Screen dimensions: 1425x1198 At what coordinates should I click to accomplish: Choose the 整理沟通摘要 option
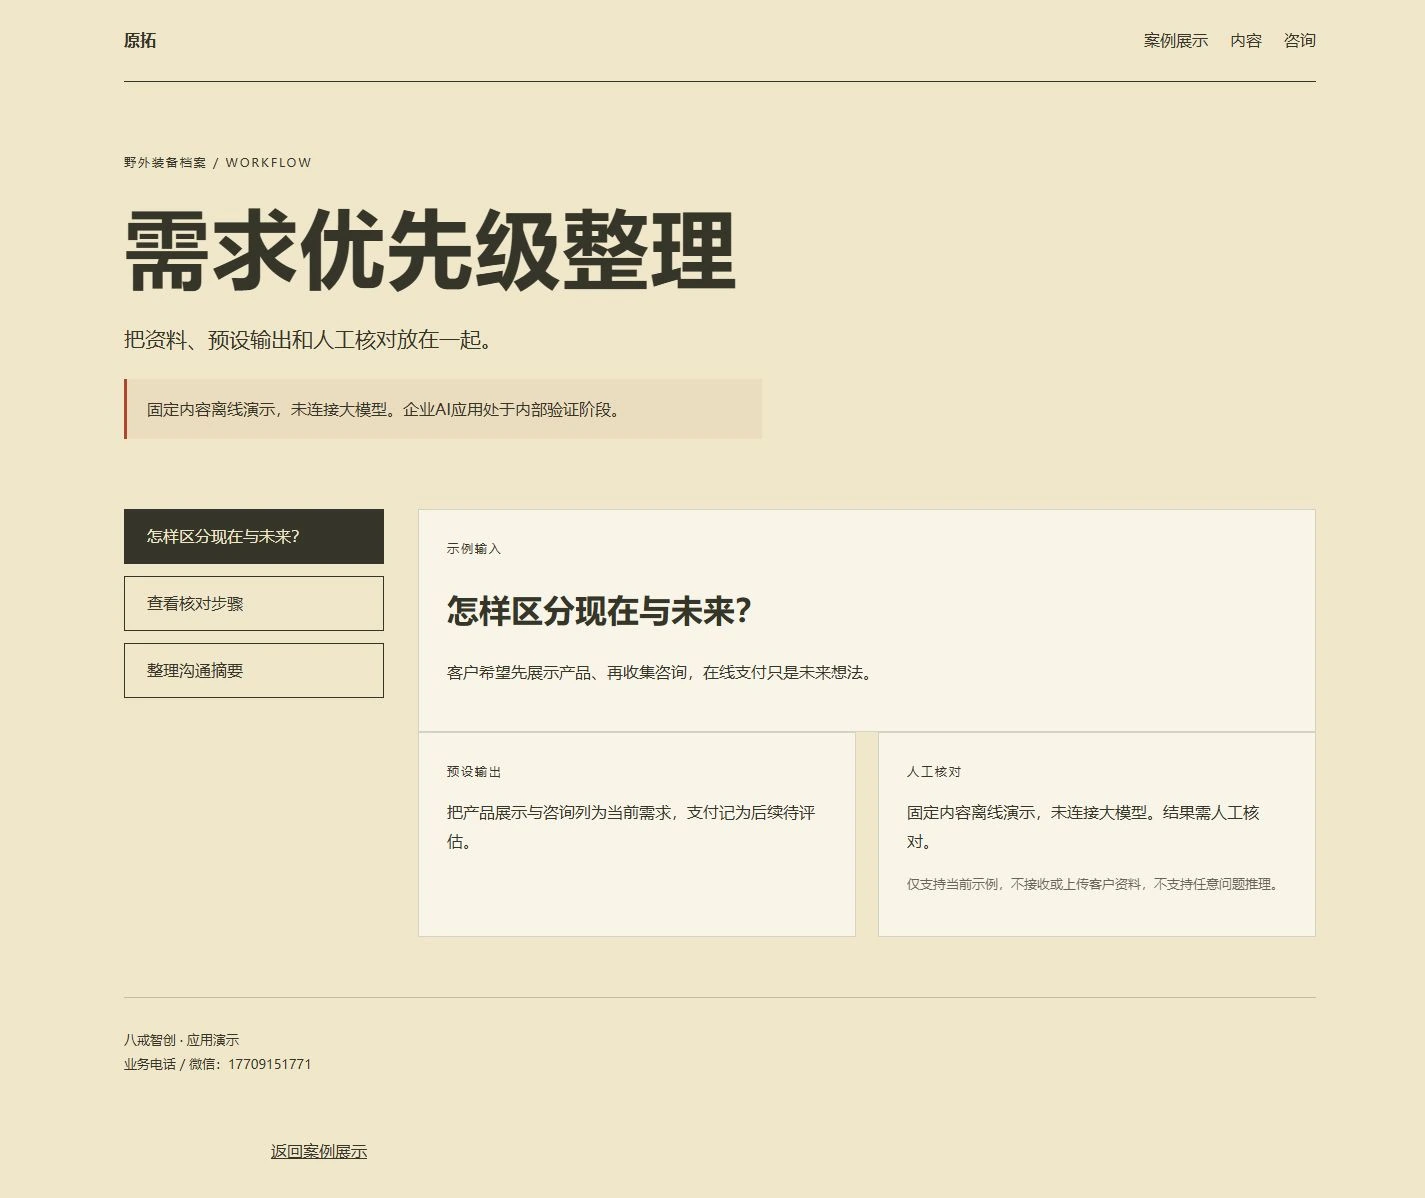(254, 670)
